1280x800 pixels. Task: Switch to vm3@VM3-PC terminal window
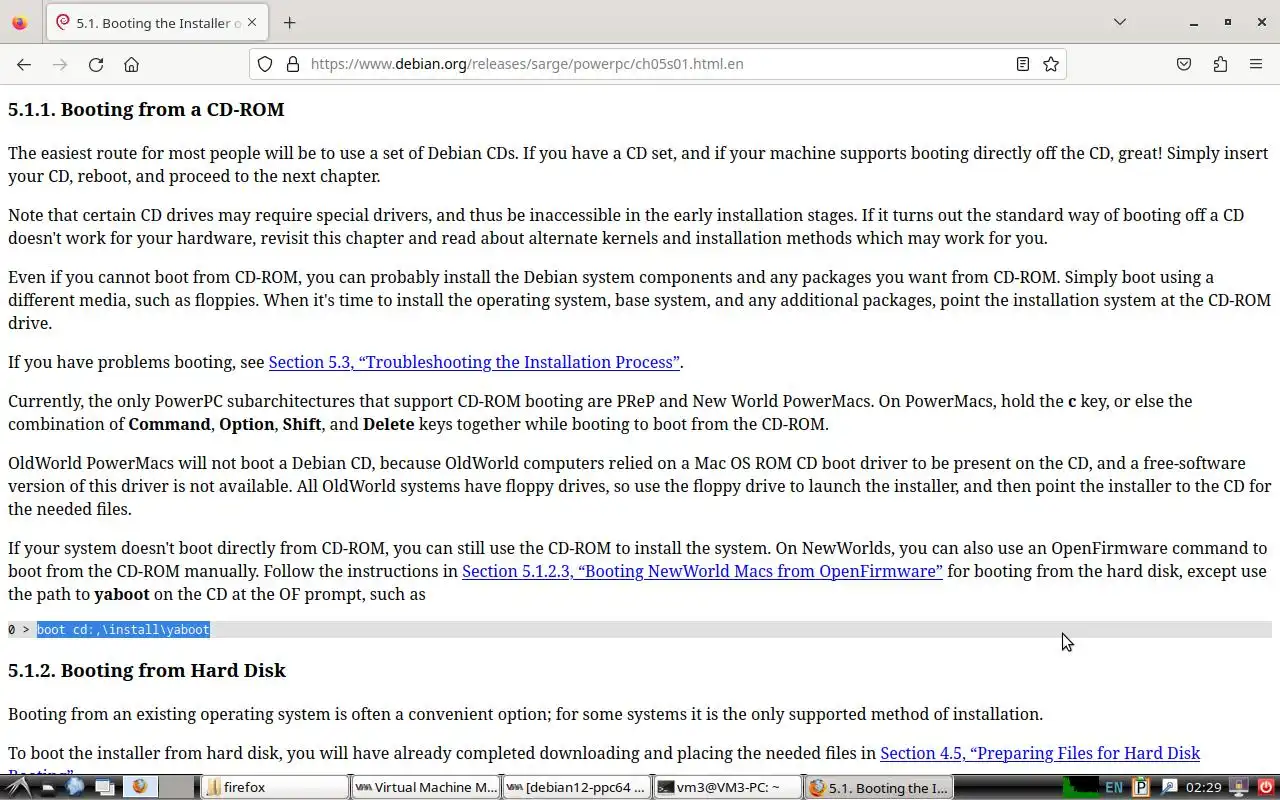click(x=727, y=787)
